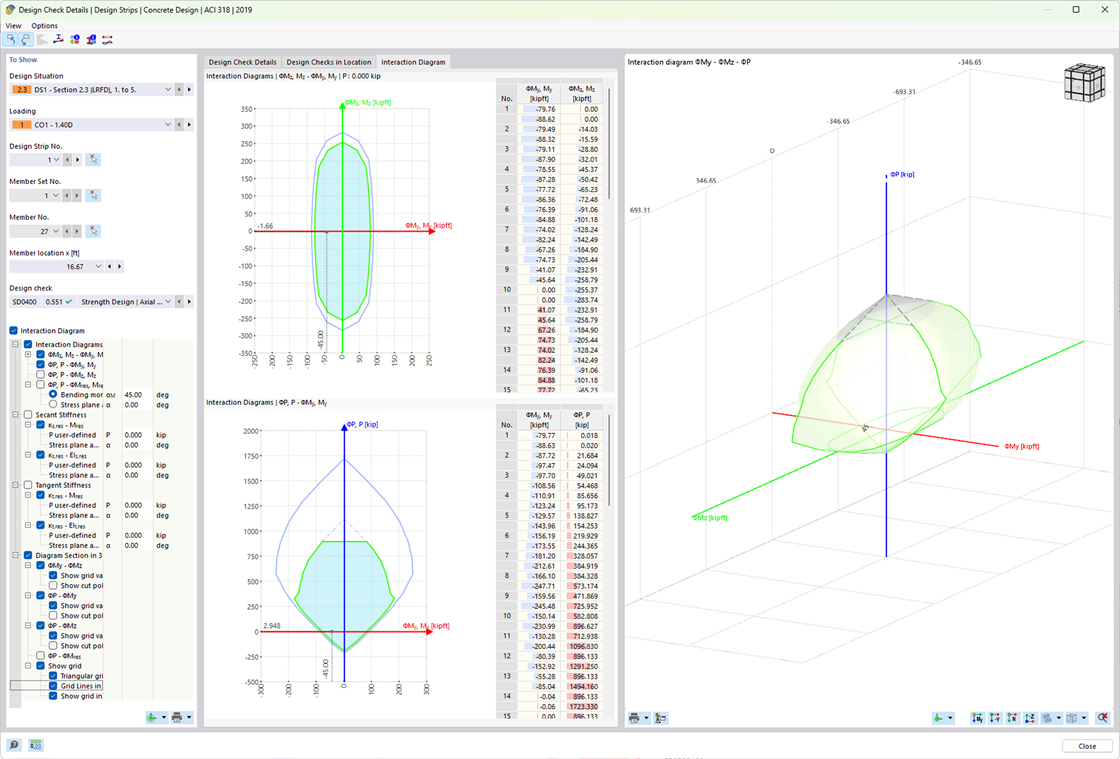Enable the Show cut pol checkbox under ΦMy - ΦMz
Screen dimensions: 1120x759
[x=54, y=586]
